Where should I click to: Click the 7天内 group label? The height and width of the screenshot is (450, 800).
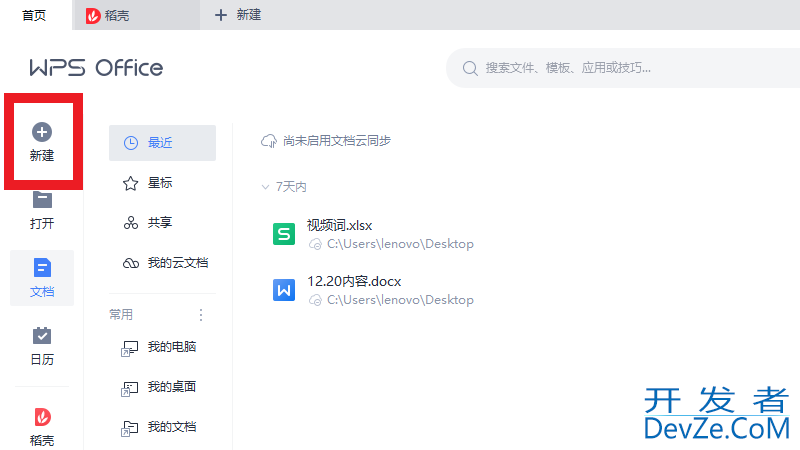291,187
